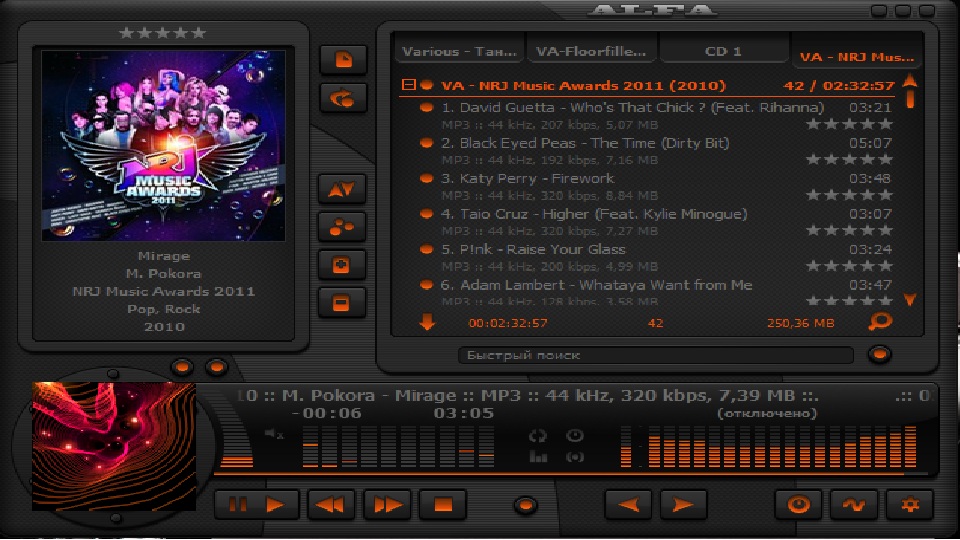Stop playback with the square stop button
Screen dimensions: 960x540
443,505
